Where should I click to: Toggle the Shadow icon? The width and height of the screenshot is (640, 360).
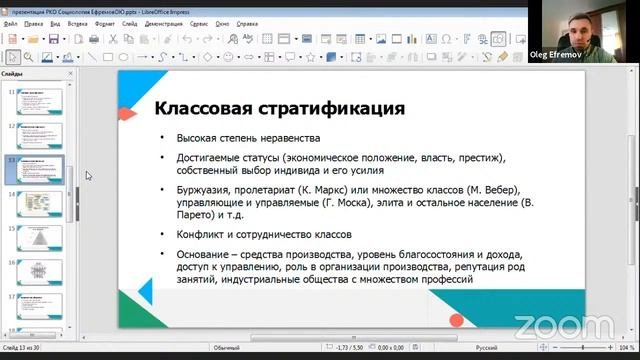coord(431,57)
